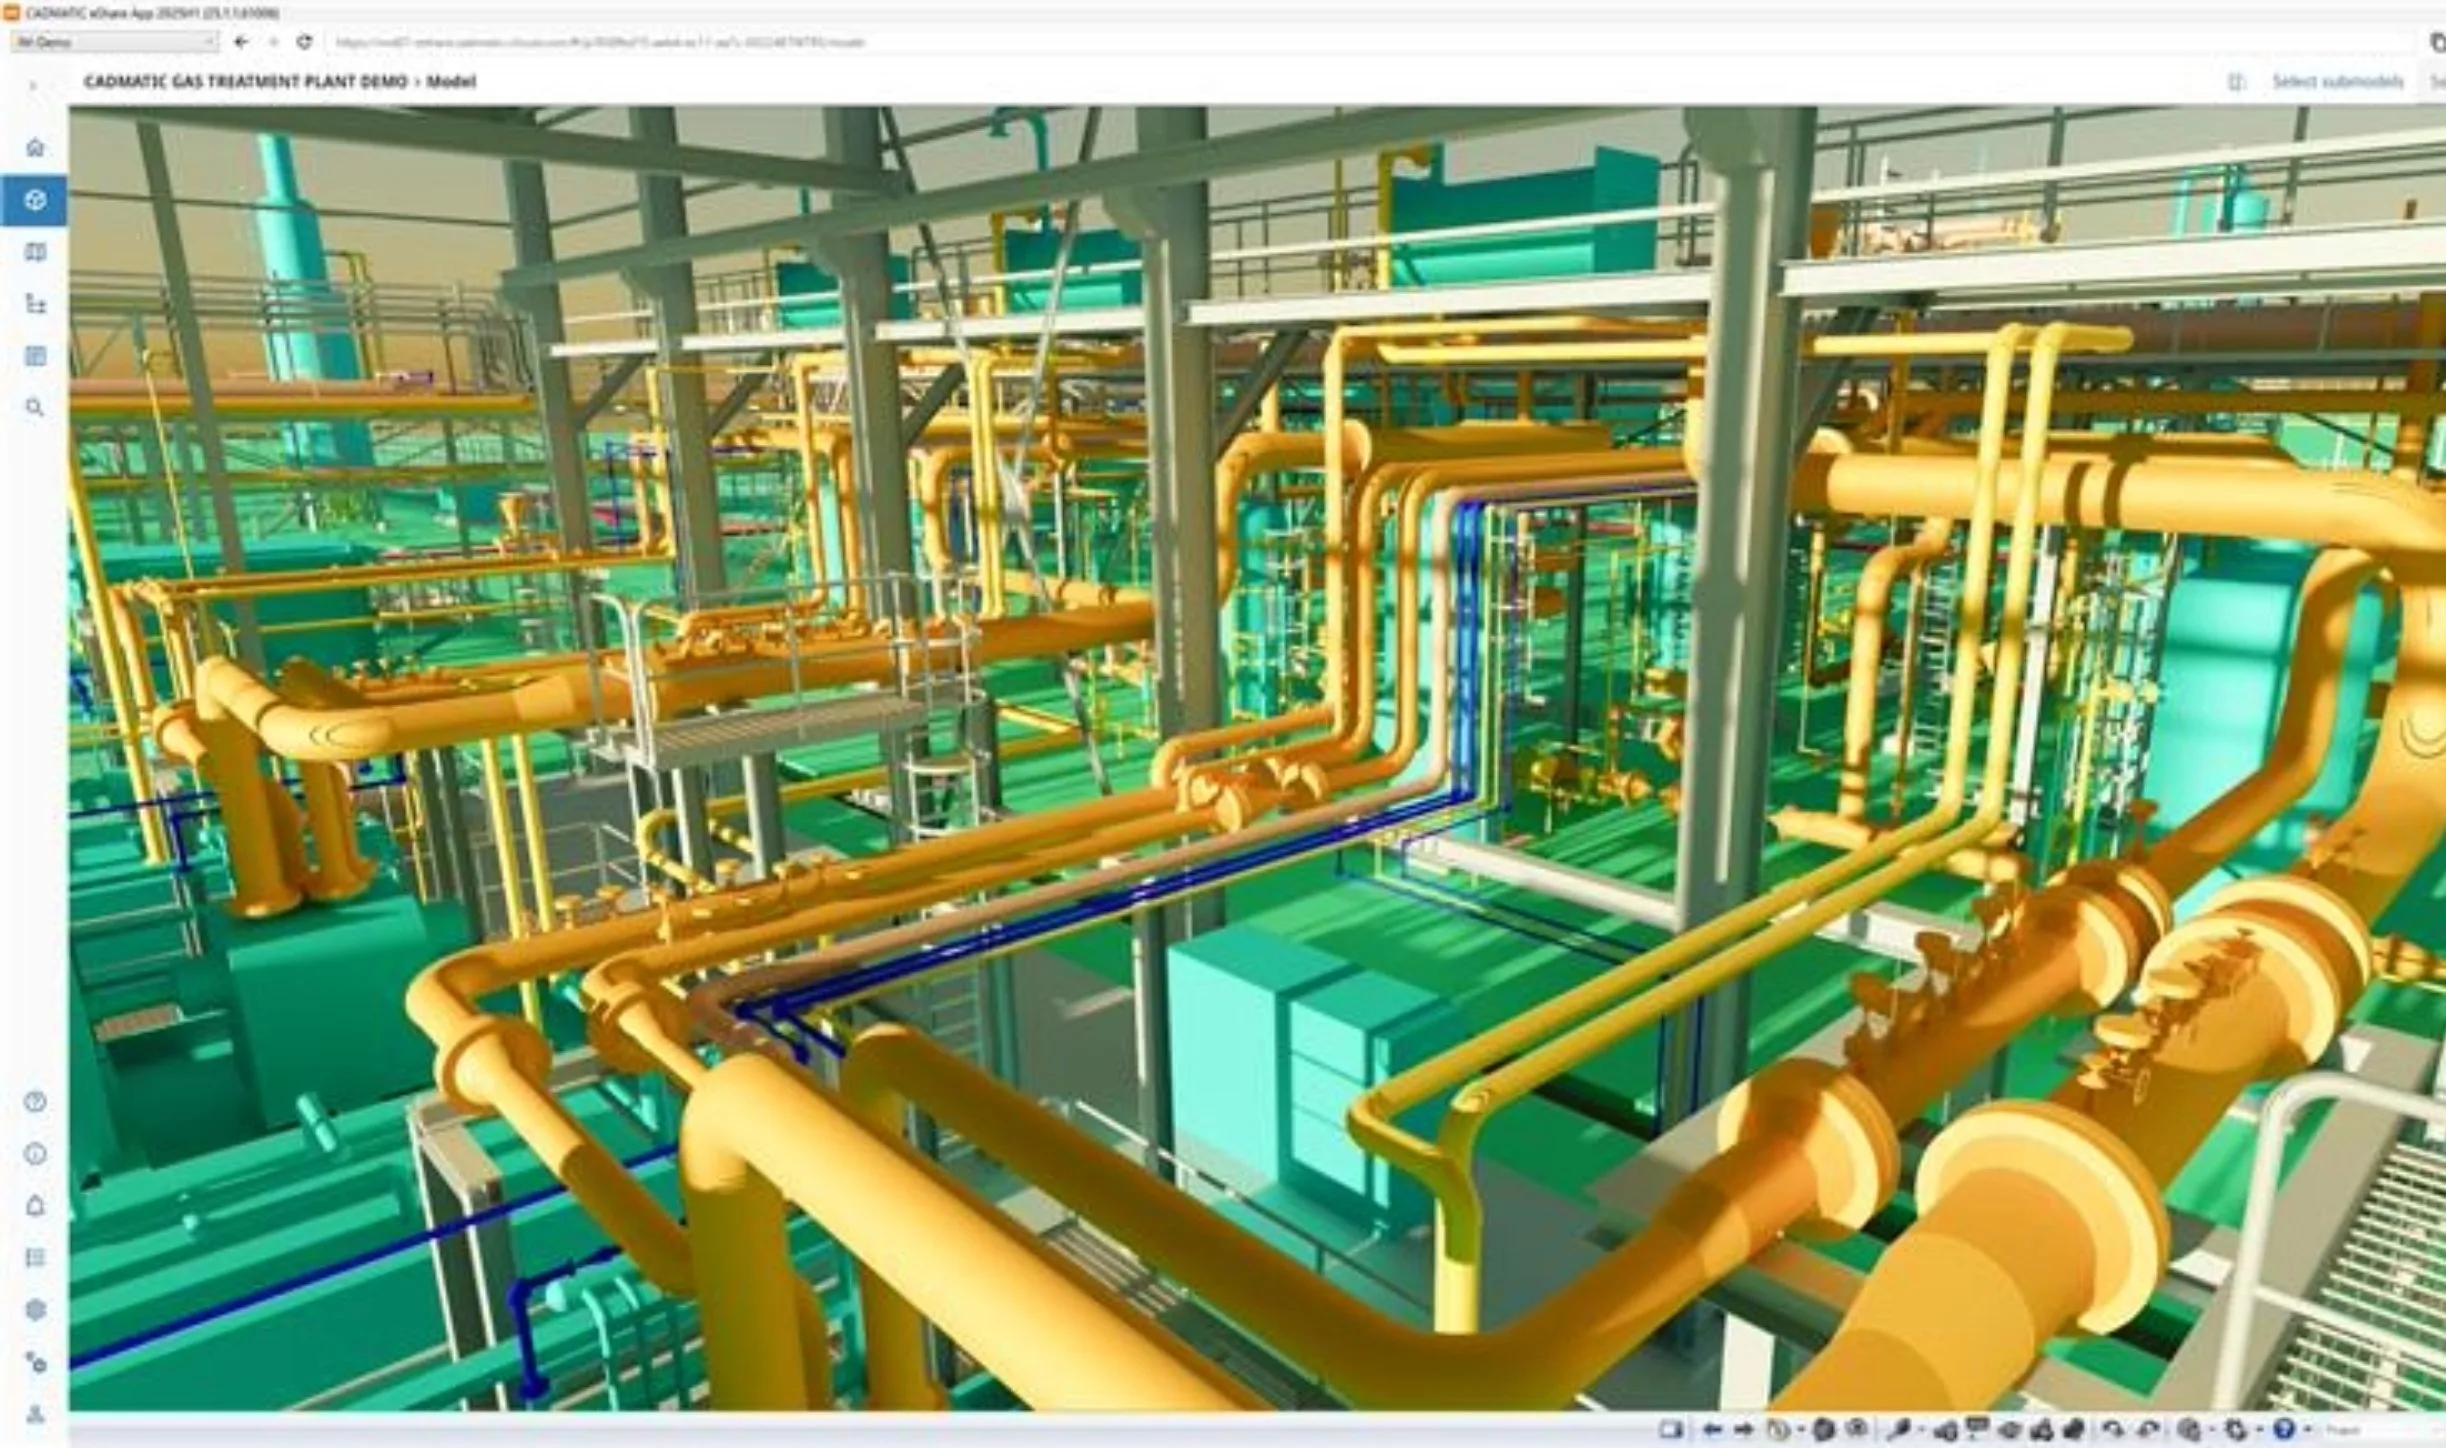The height and width of the screenshot is (1448, 2446).
Task: Click the URL address field
Action: click(1370, 42)
